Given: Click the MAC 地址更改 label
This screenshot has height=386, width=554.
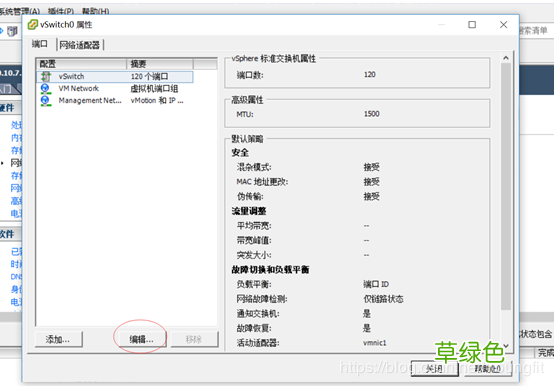Looking at the screenshot, I should tap(262, 182).
